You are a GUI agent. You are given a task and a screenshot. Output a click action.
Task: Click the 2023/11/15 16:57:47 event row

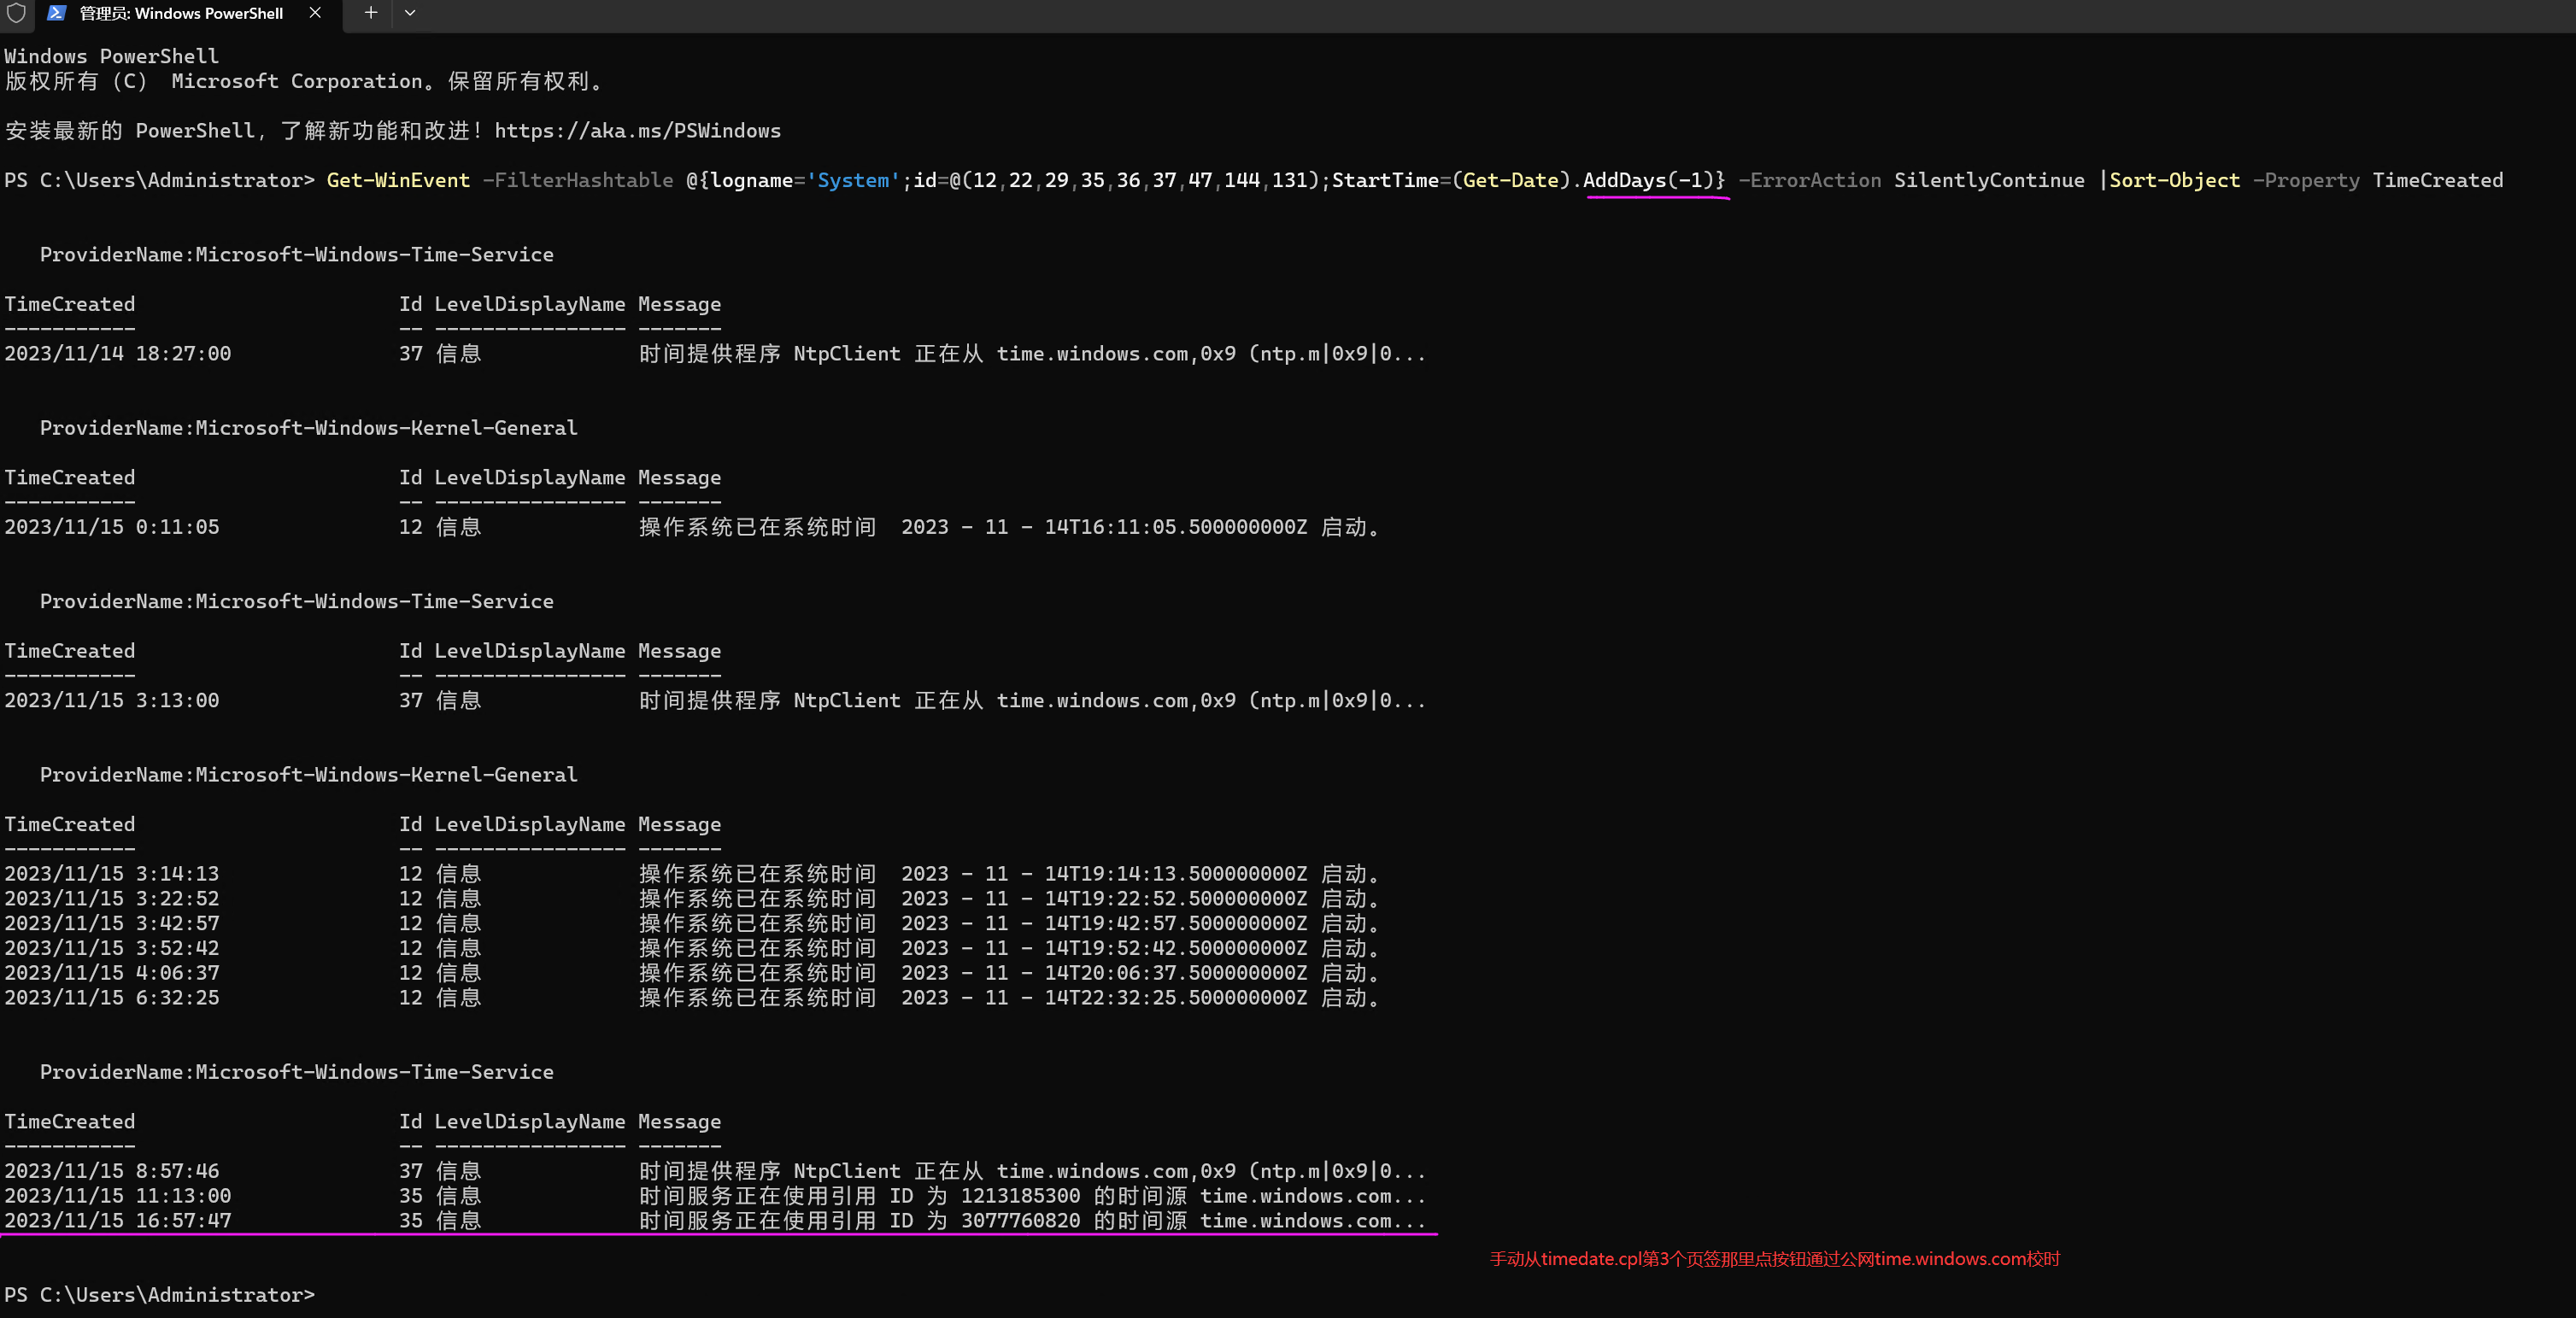(x=117, y=1221)
